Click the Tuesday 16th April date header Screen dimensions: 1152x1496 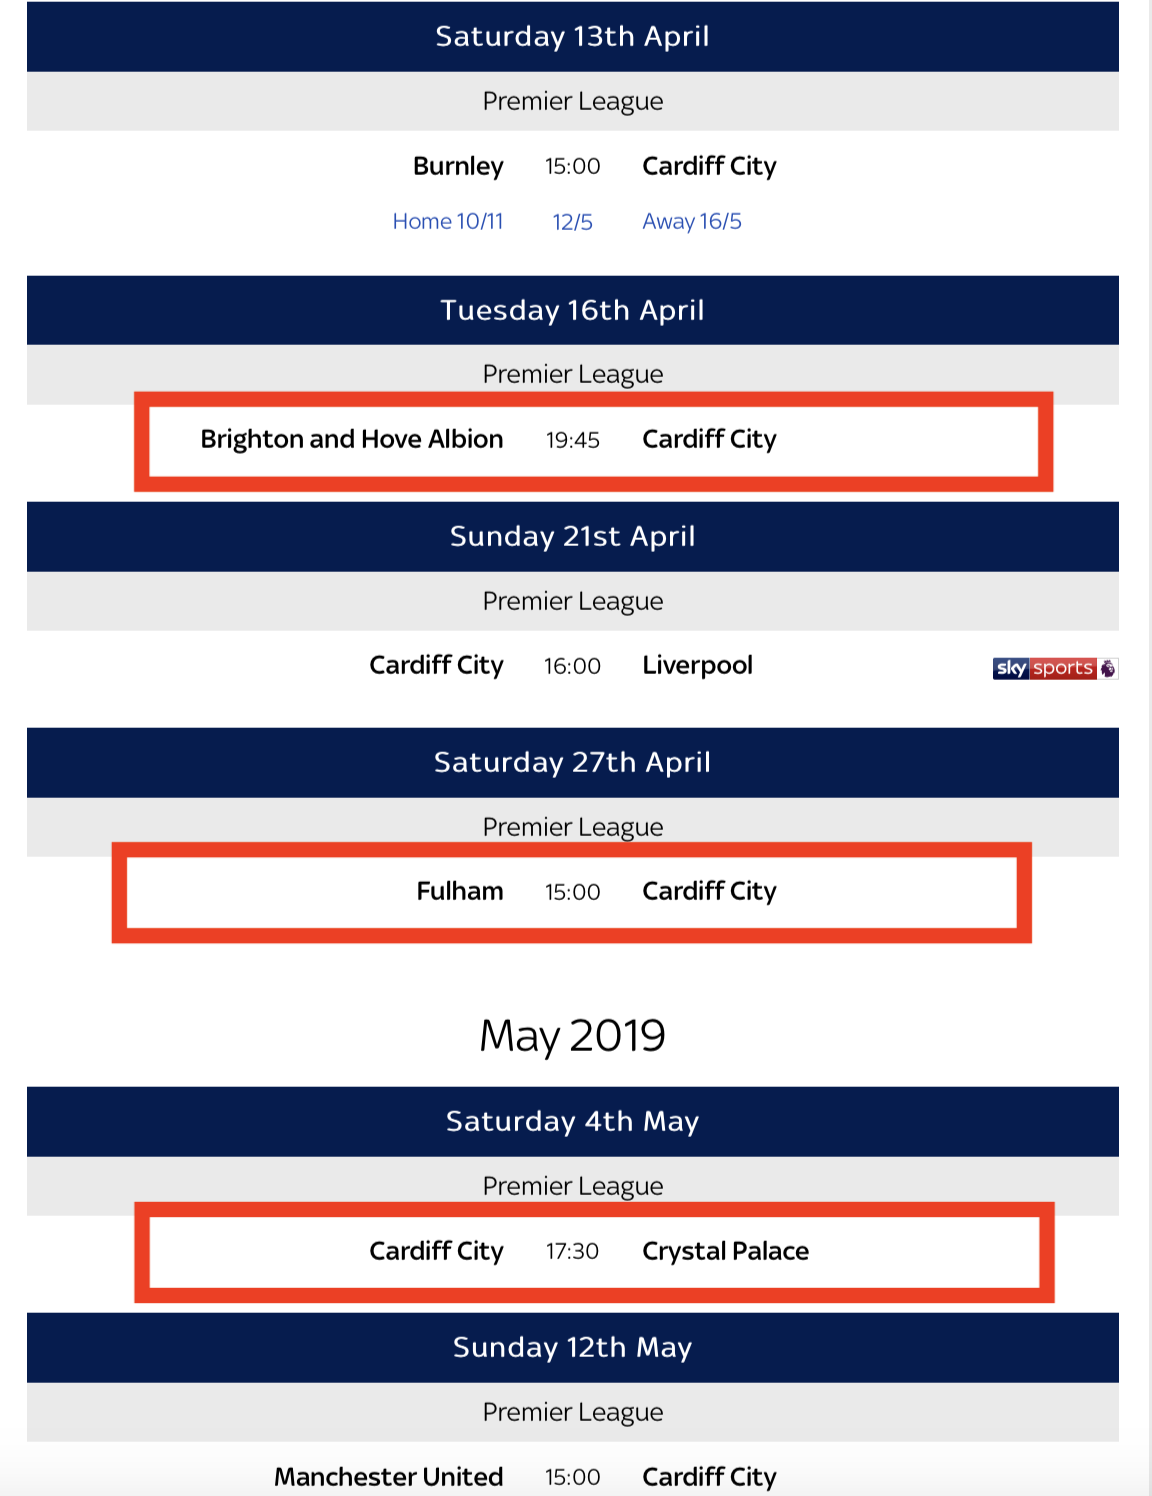(573, 310)
